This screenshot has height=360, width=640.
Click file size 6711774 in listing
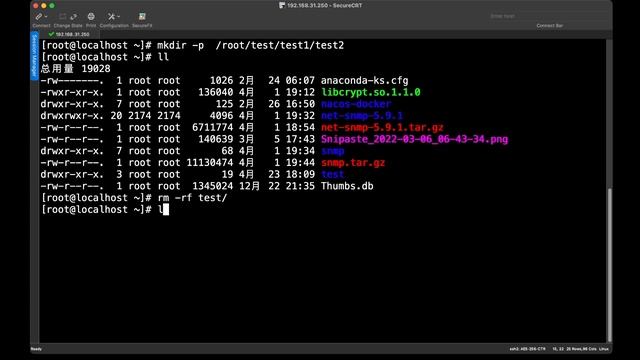213,127
